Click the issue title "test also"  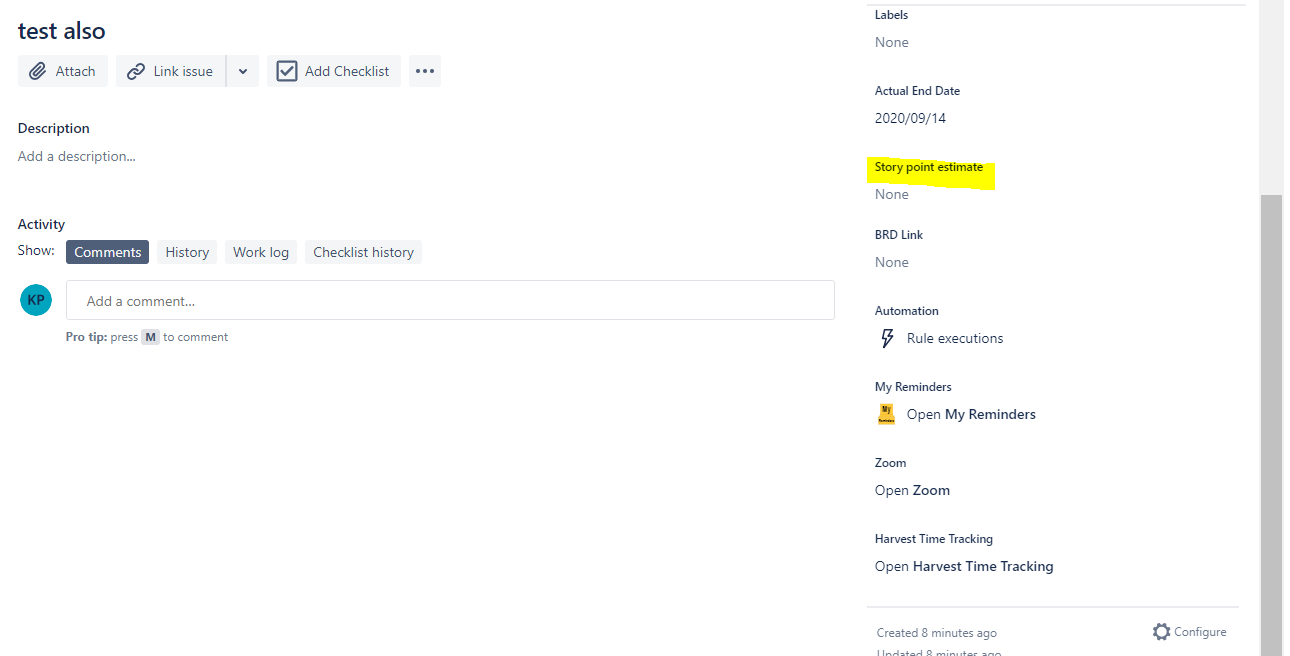[x=62, y=31]
